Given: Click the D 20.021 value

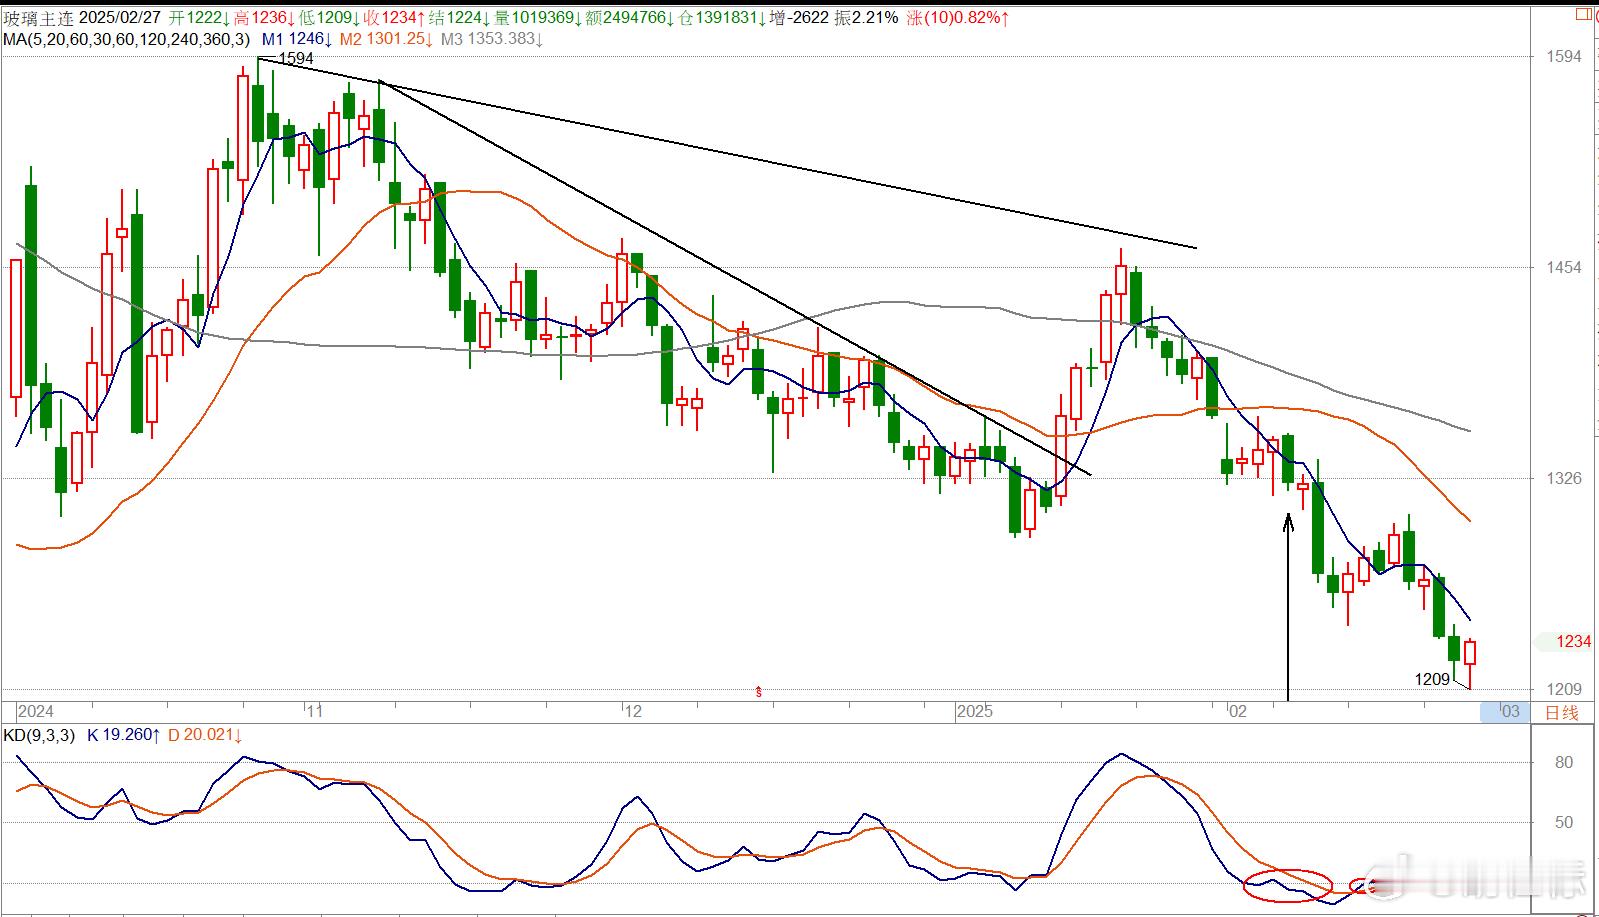Looking at the screenshot, I should [205, 735].
